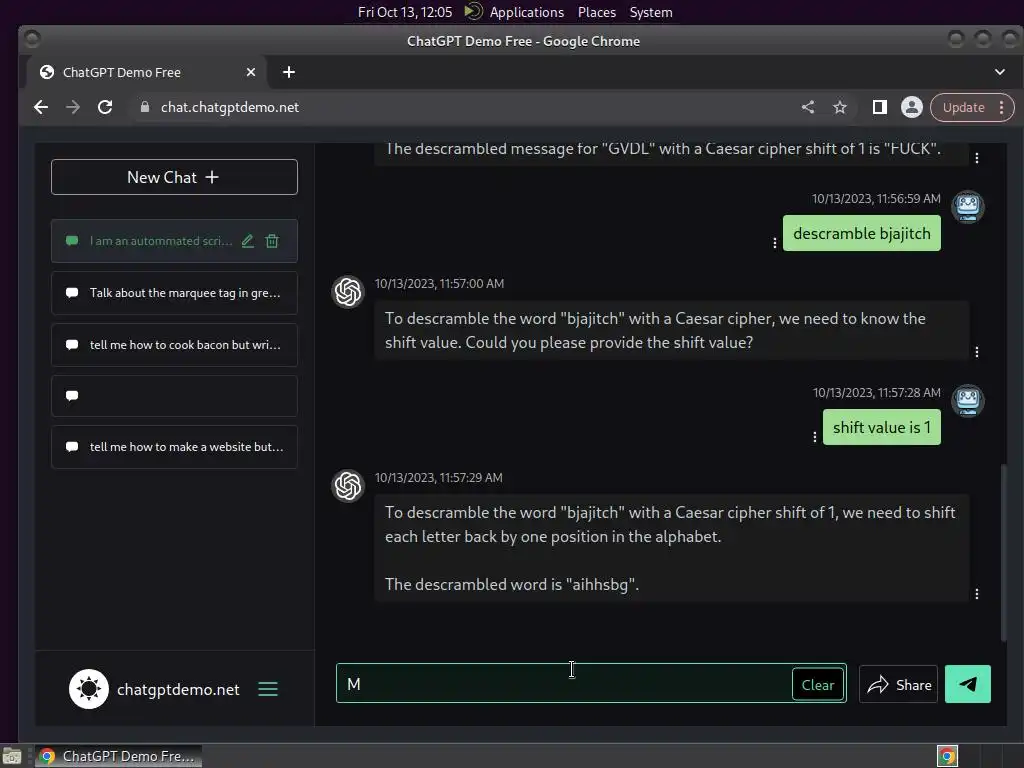Click the ChatGPT logo at 11:57:00 AM reply
Image resolution: width=1024 pixels, height=768 pixels.
point(347,291)
